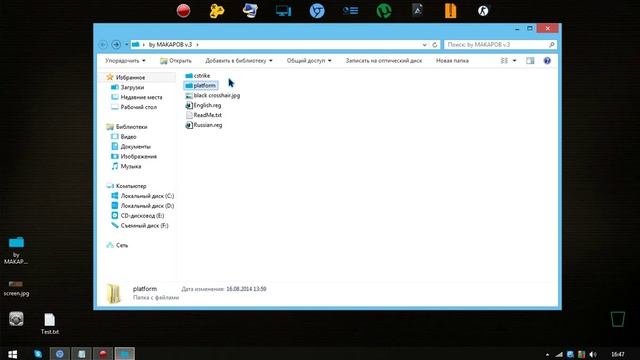The width and height of the screenshot is (640, 360).
Task: Open the view options dropdown arrow
Action: tap(514, 61)
